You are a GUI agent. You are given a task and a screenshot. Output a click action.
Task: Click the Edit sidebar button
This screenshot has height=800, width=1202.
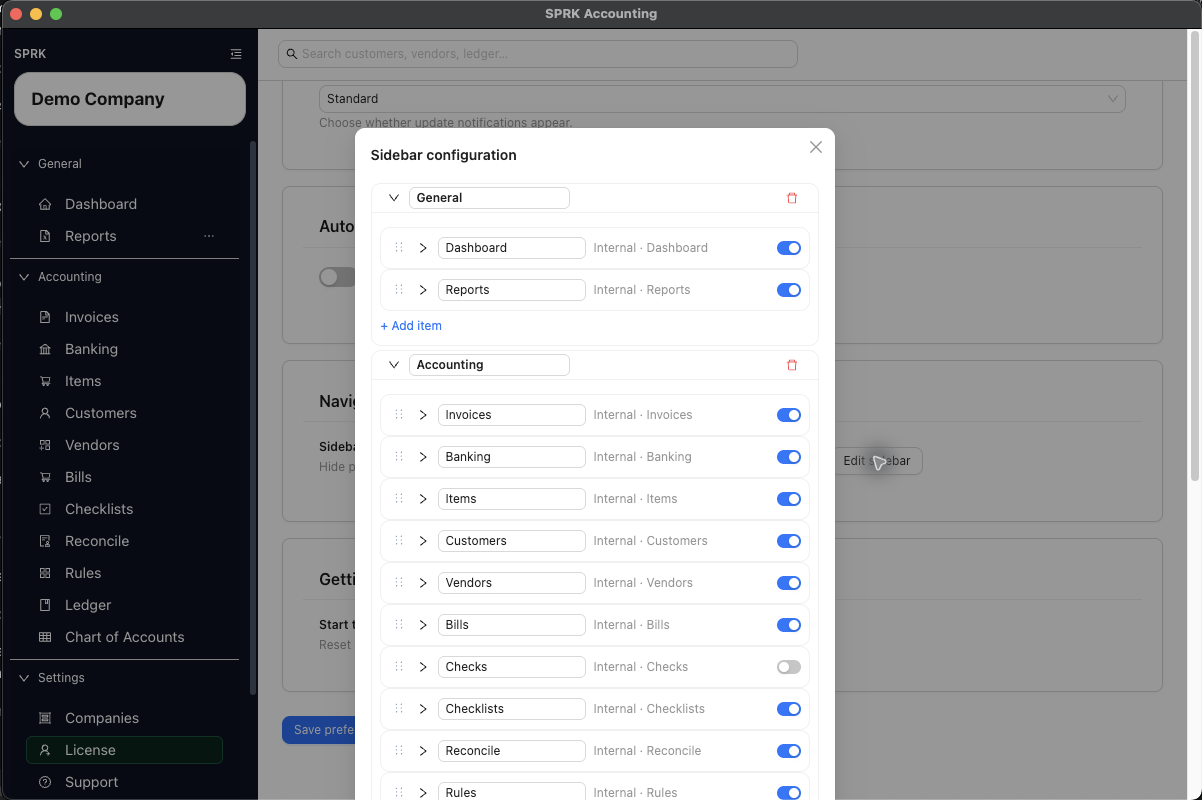(877, 461)
